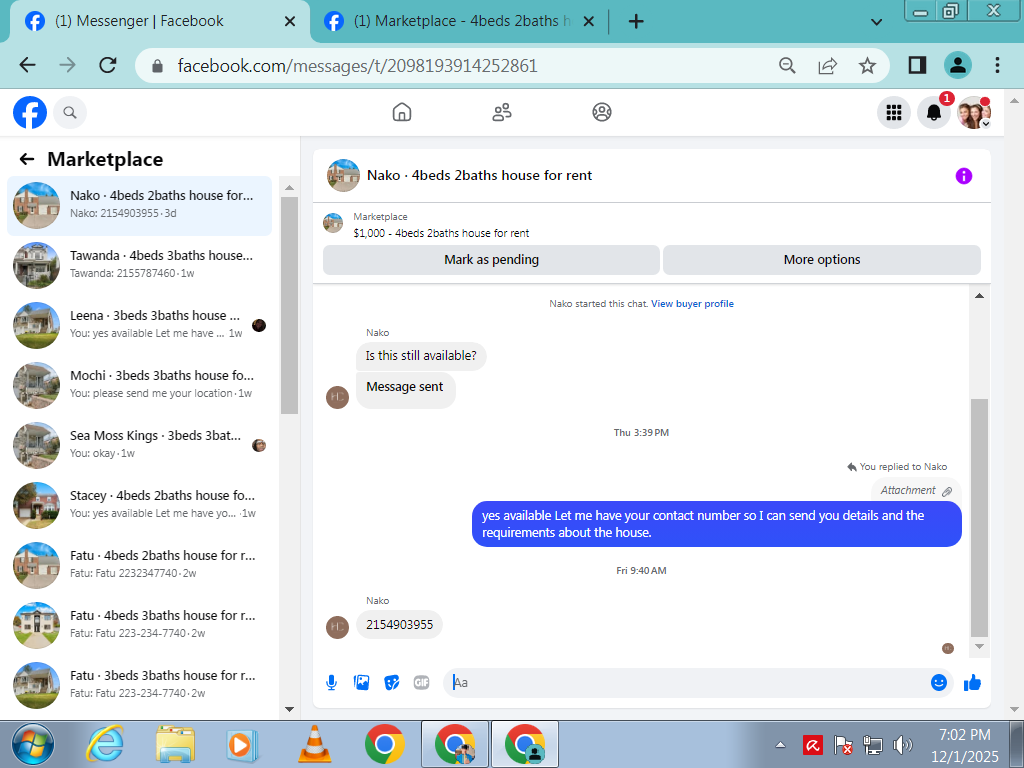The height and width of the screenshot is (768, 1024).
Task: Click Mark as pending
Action: pos(491,260)
